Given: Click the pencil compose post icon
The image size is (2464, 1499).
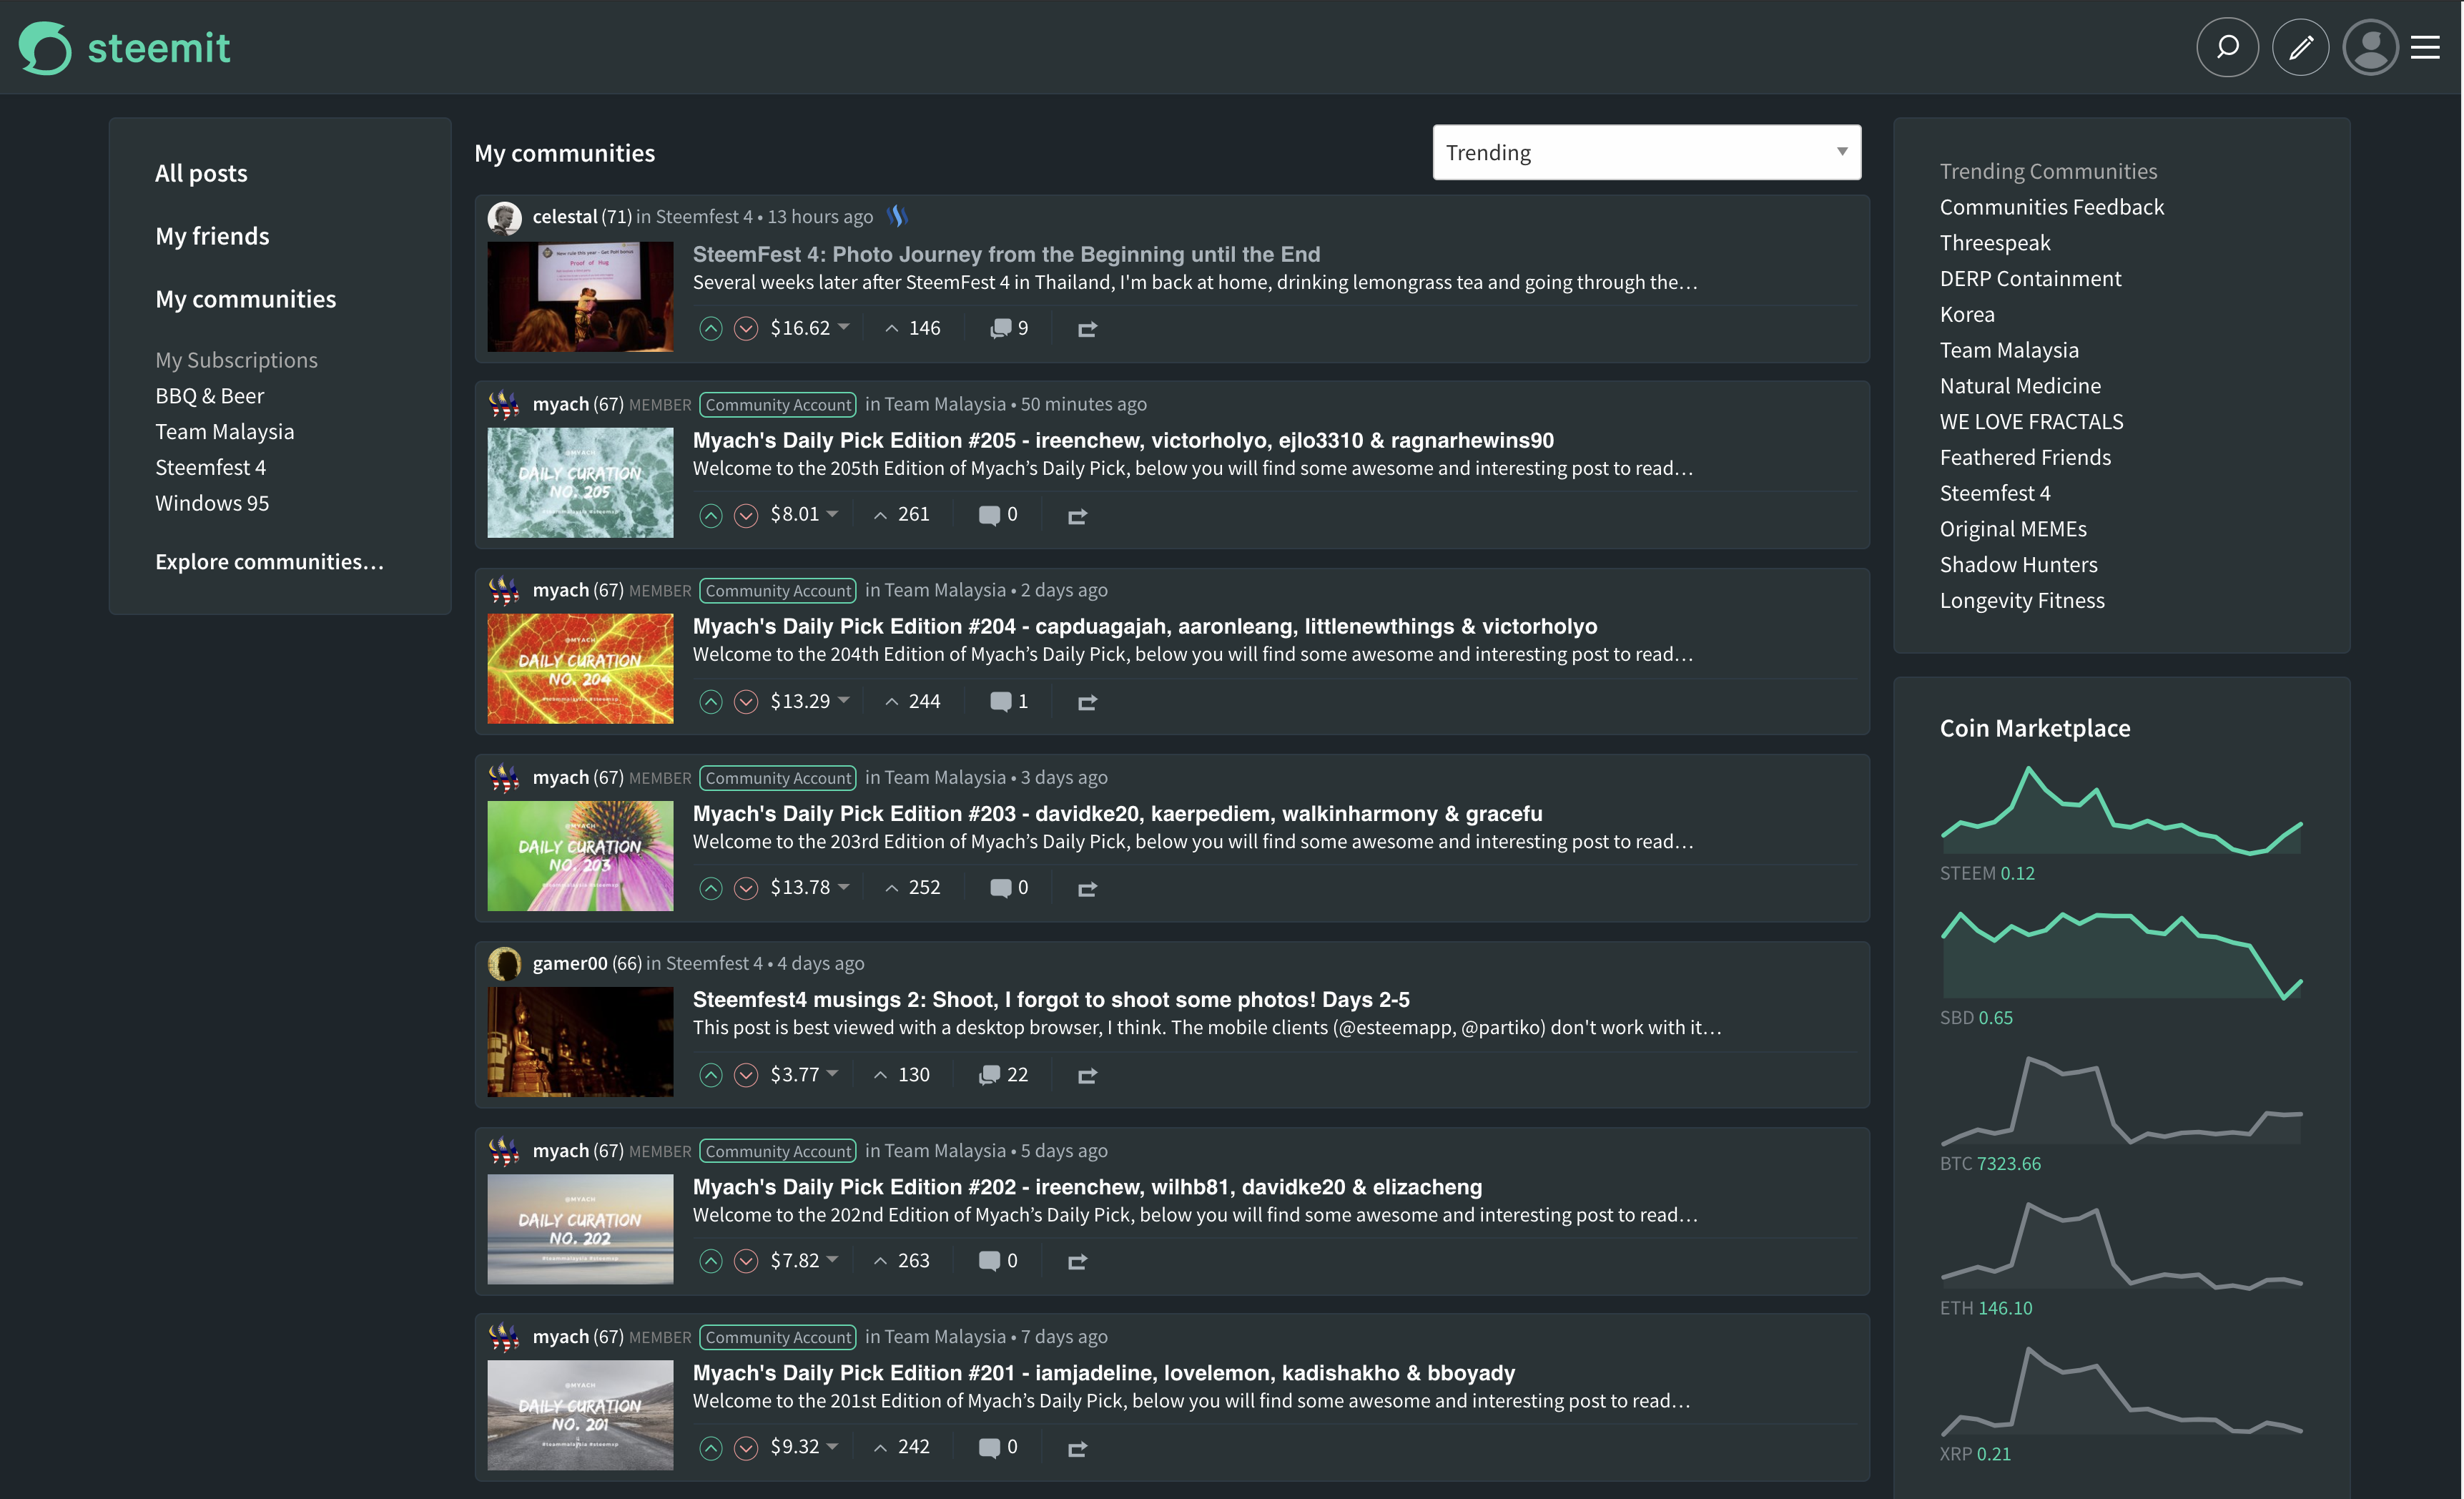Looking at the screenshot, I should pyautogui.click(x=2300, y=47).
